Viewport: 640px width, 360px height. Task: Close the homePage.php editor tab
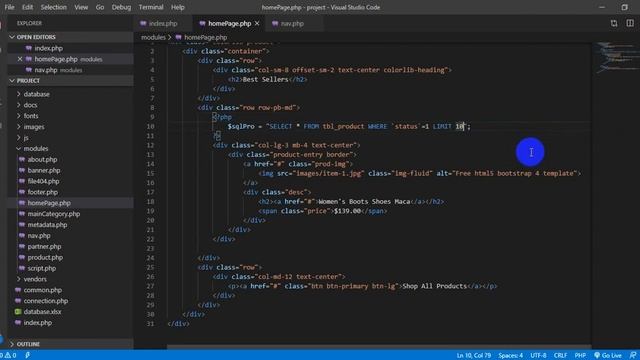(x=257, y=24)
